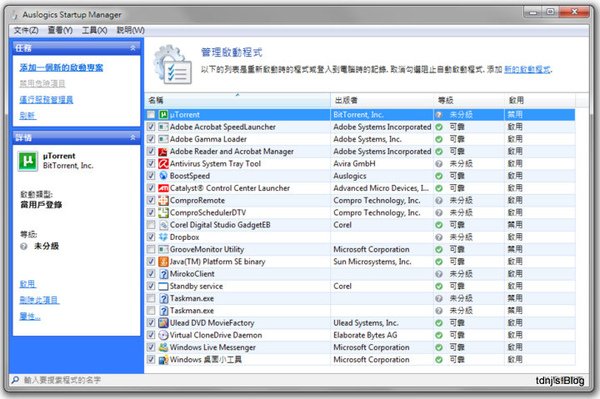Click the Adobe Acrobat SpeedLauncher row icon
Image resolution: width=600 pixels, height=399 pixels.
coord(163,127)
